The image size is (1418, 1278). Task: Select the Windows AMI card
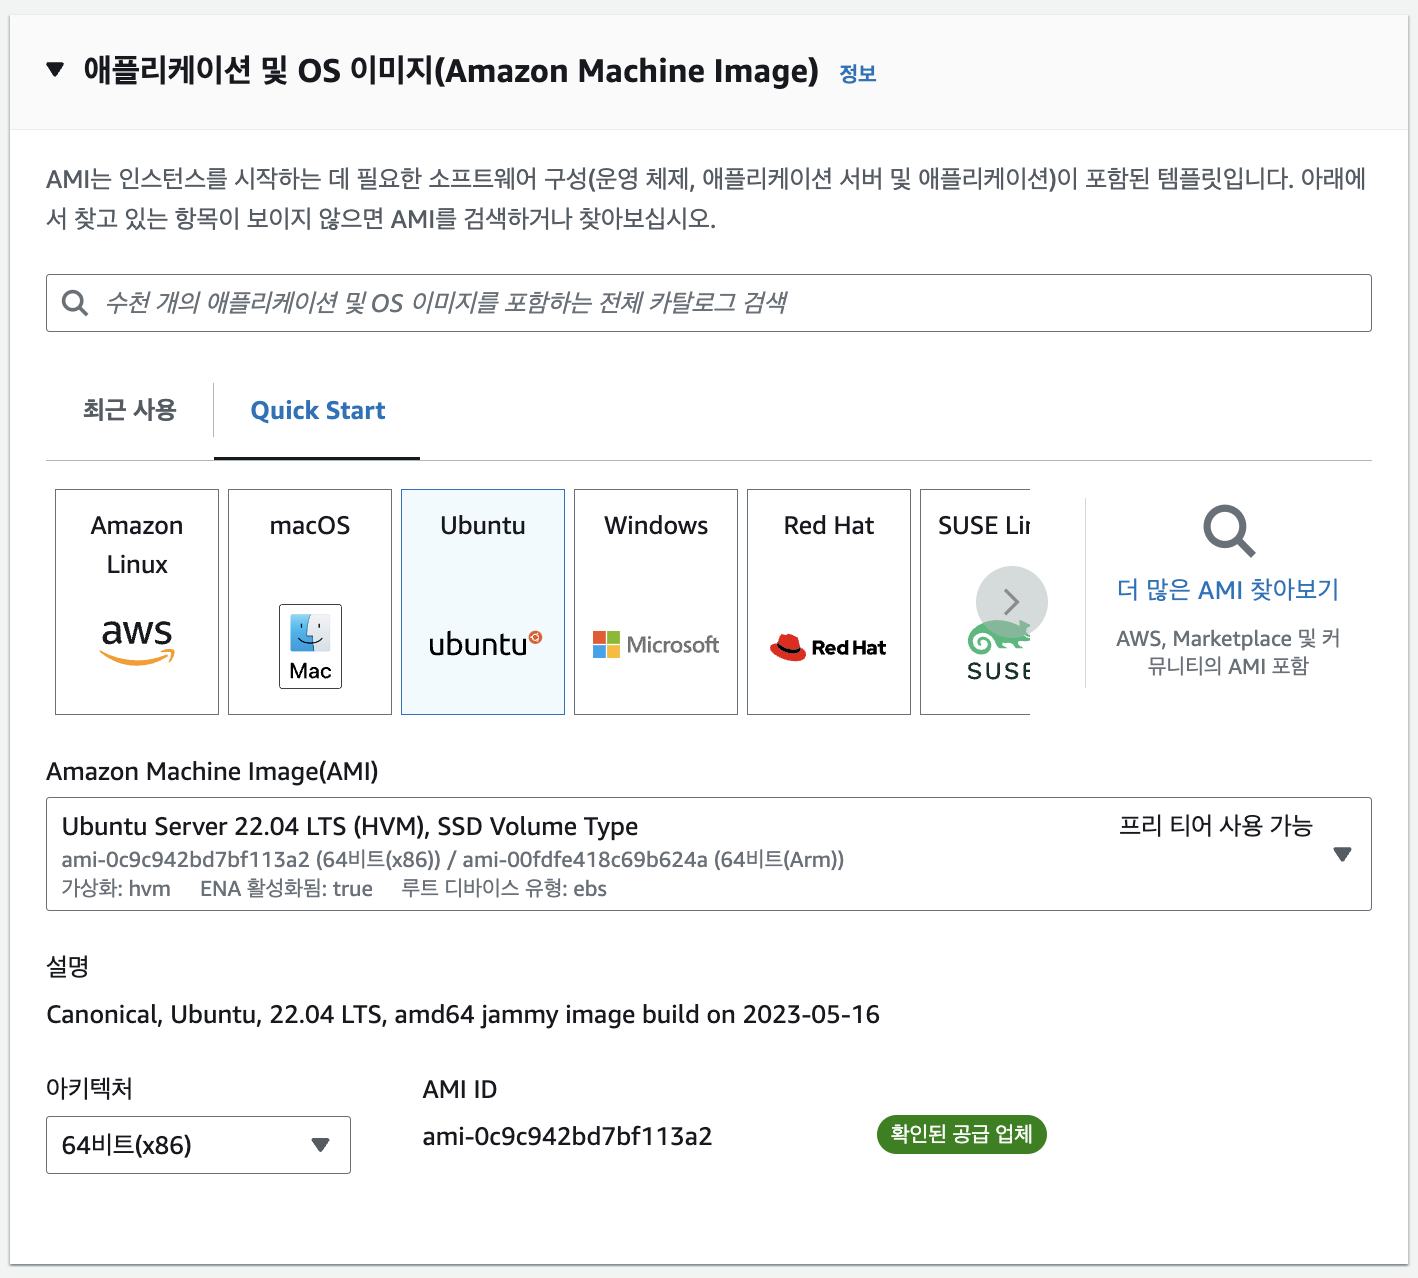point(656,602)
